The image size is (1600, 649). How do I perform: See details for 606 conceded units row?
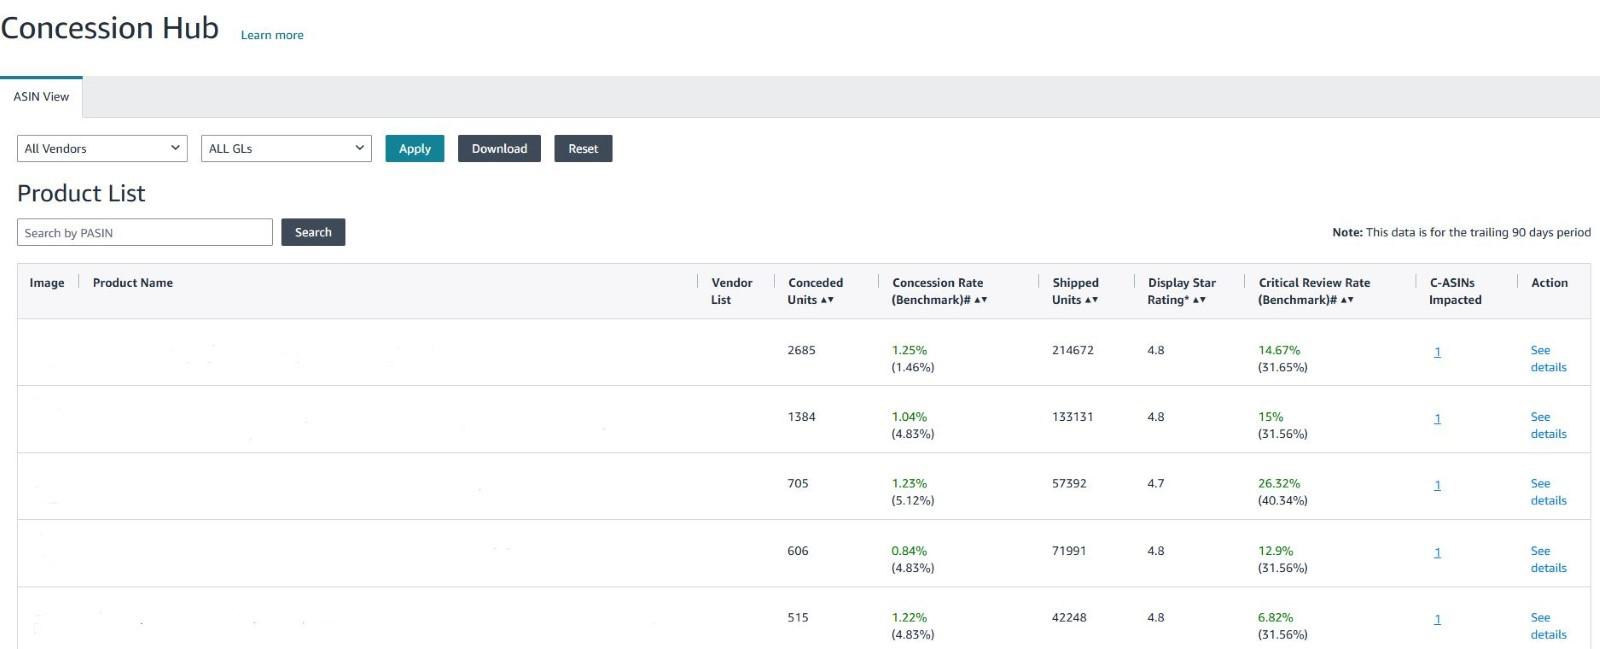[1548, 560]
